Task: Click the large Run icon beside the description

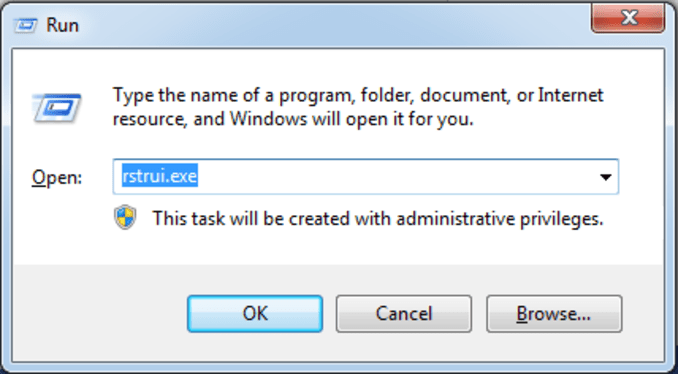Action: (x=57, y=108)
